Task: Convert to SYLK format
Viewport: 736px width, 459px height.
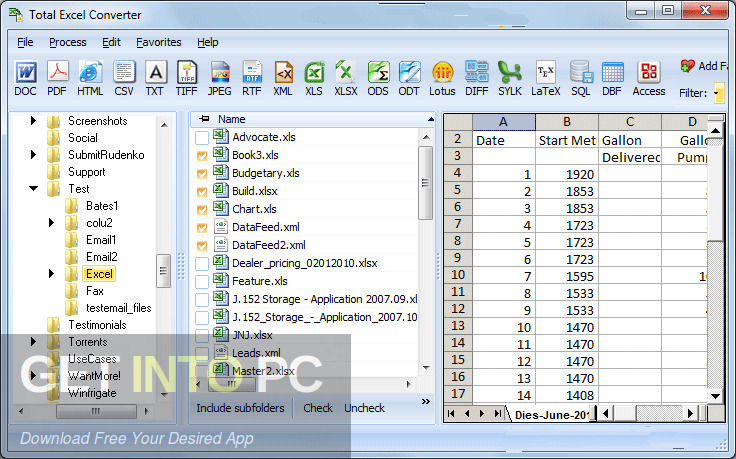Action: pyautogui.click(x=510, y=78)
